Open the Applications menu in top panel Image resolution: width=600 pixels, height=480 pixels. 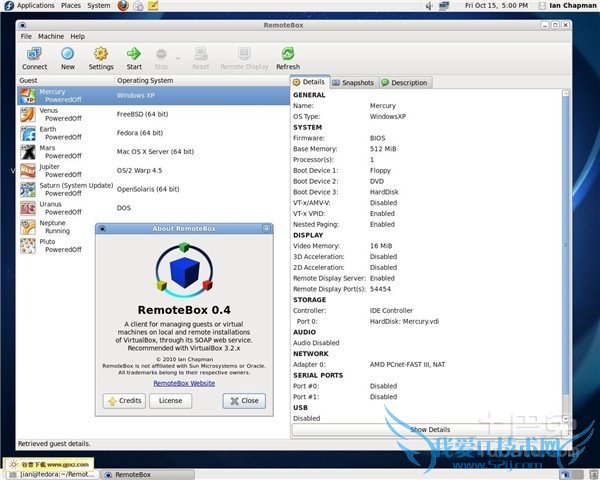click(x=35, y=6)
